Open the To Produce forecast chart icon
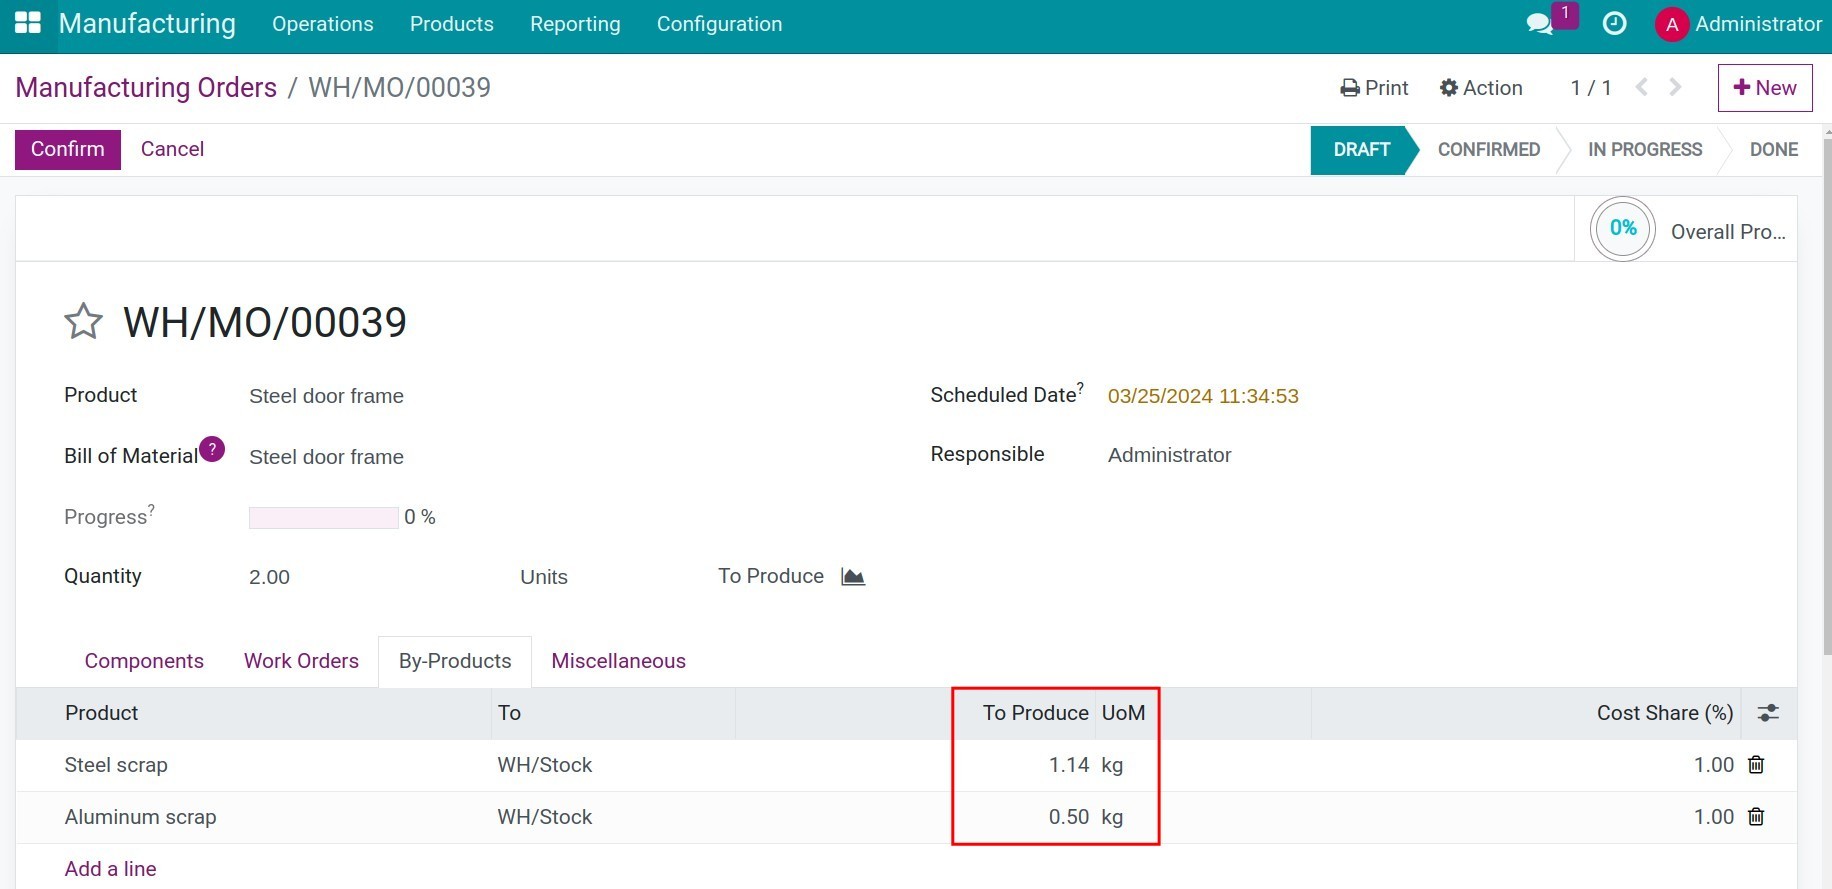 click(x=853, y=577)
